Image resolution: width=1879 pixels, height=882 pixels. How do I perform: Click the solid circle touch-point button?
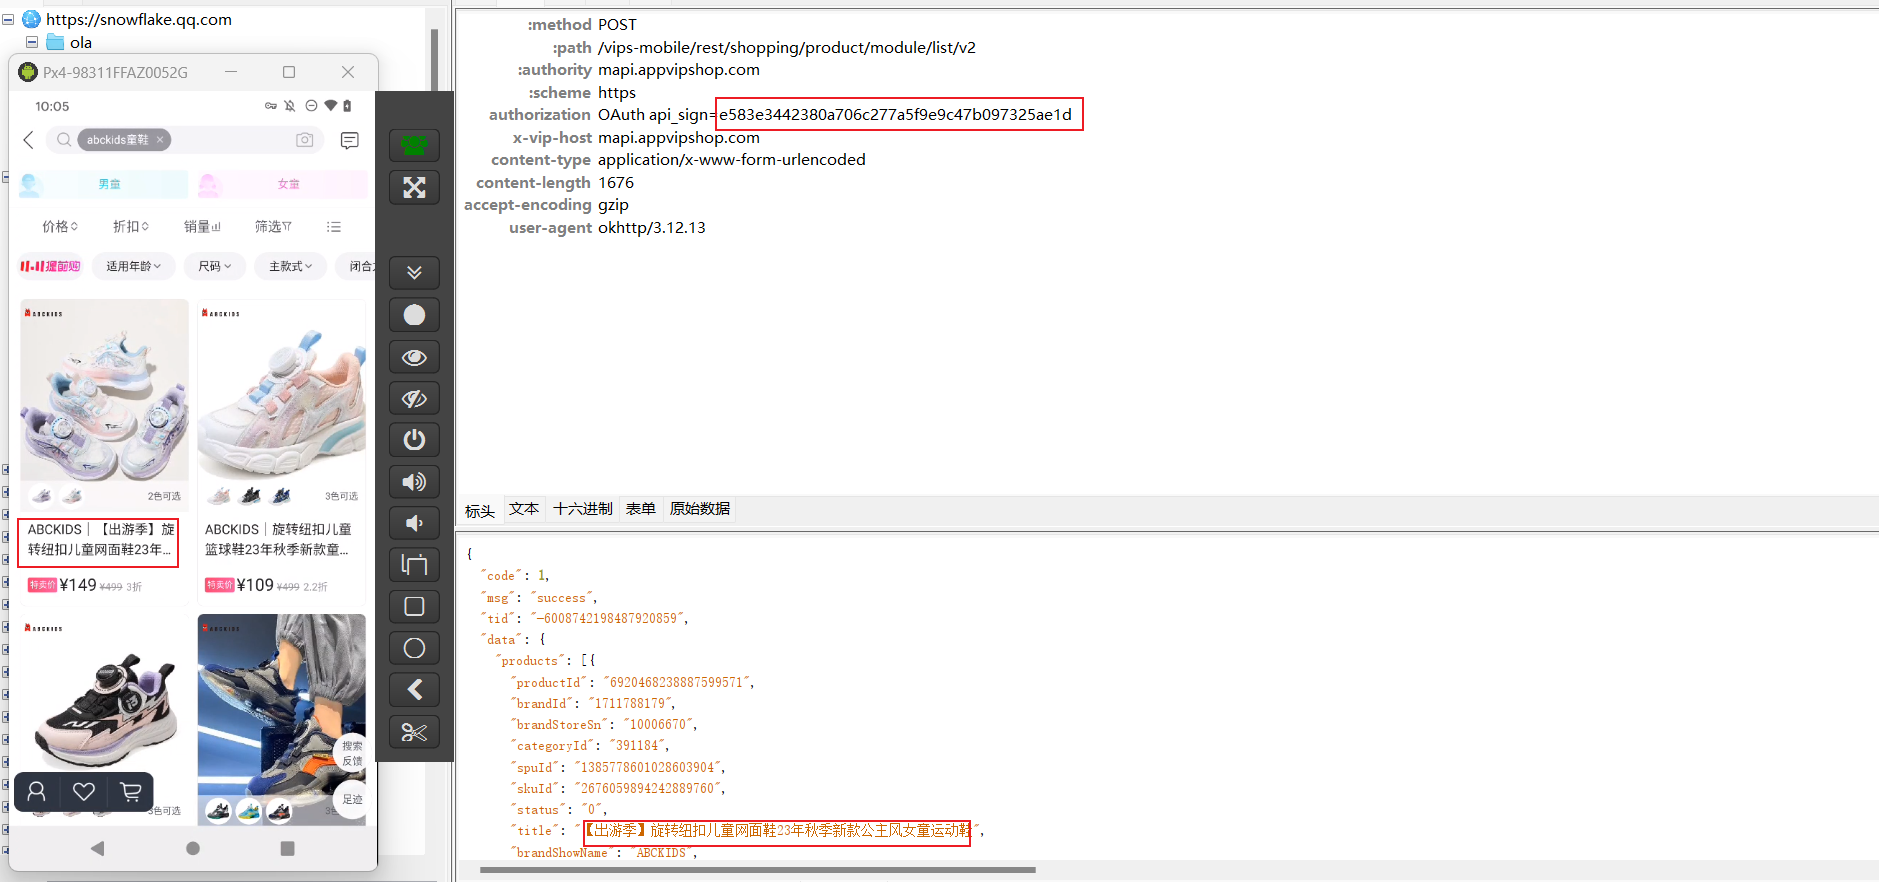414,315
